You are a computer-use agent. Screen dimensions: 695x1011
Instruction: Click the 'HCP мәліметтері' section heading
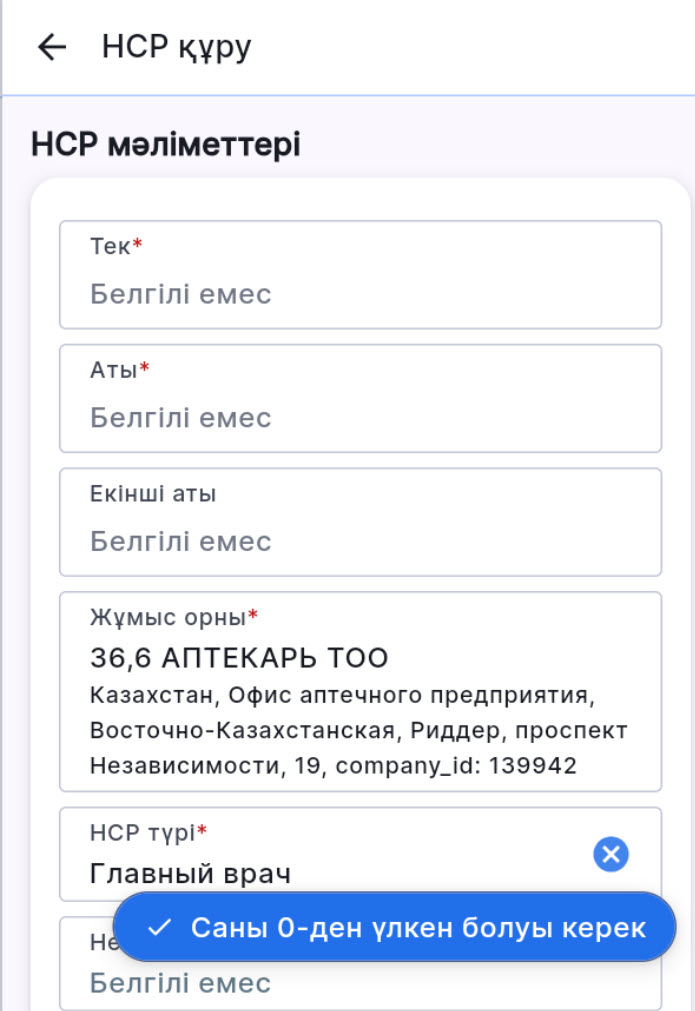[166, 145]
